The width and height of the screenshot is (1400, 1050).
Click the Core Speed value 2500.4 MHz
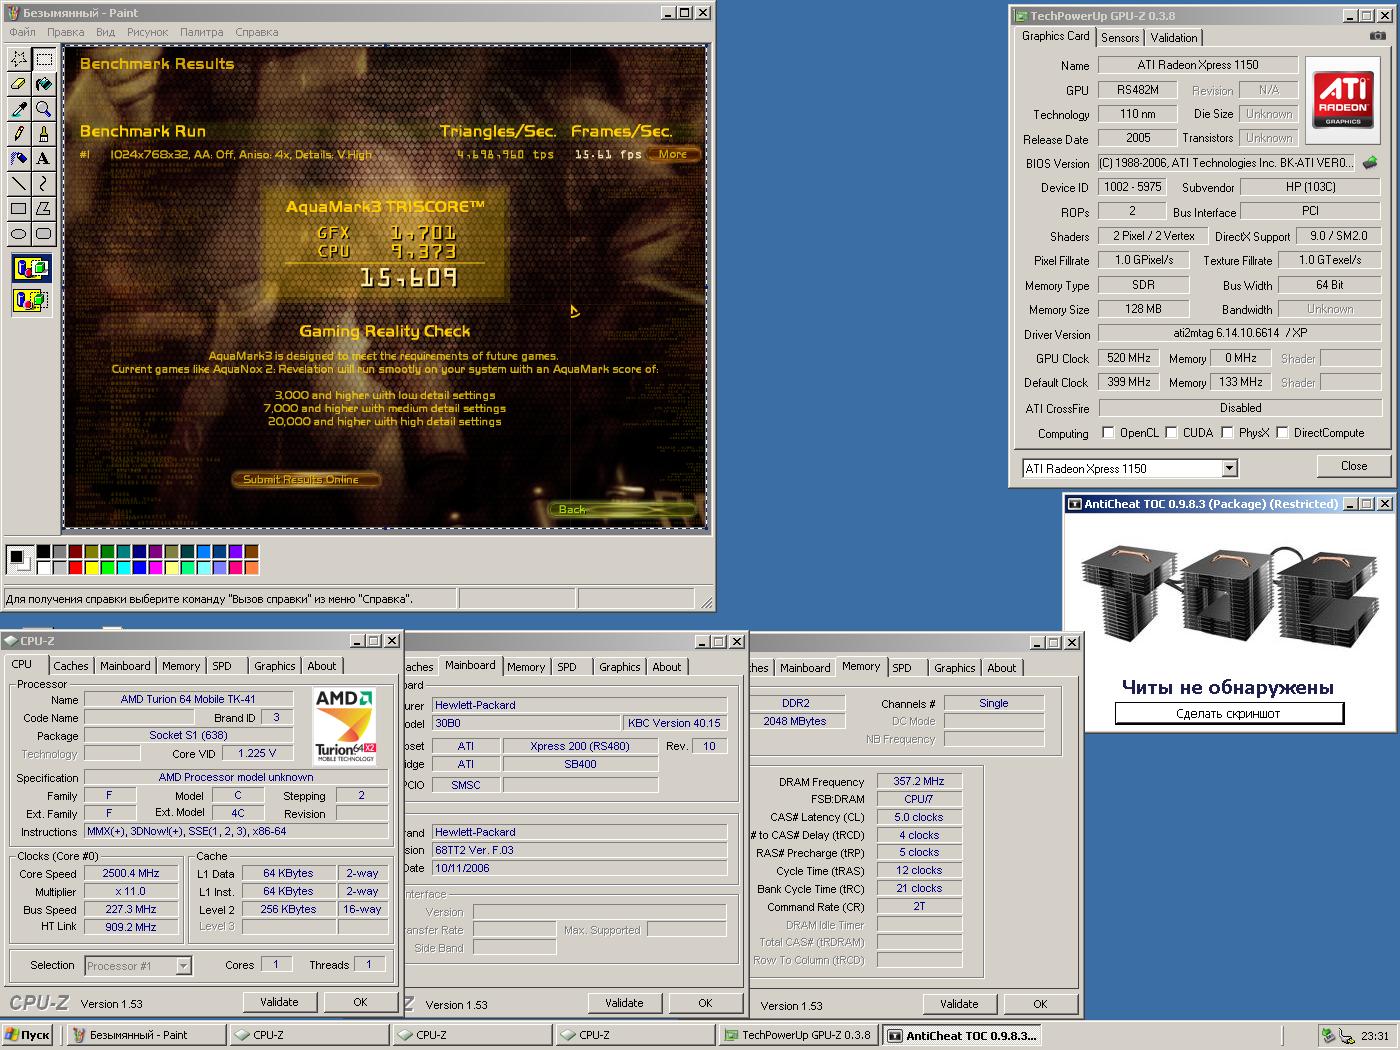(x=131, y=873)
